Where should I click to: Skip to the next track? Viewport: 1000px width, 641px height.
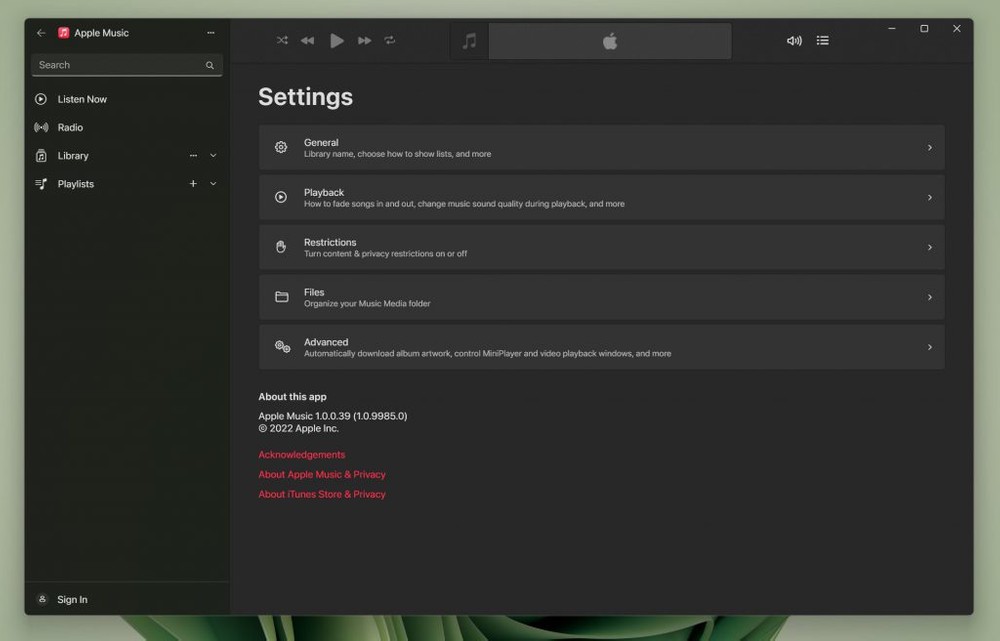[364, 41]
